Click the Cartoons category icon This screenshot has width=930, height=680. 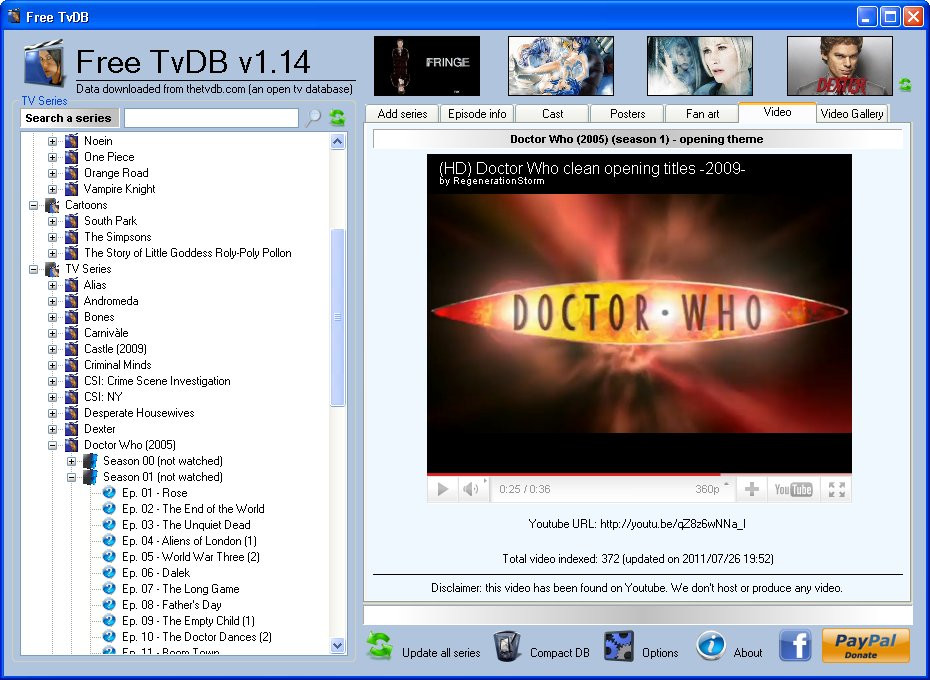coord(52,205)
